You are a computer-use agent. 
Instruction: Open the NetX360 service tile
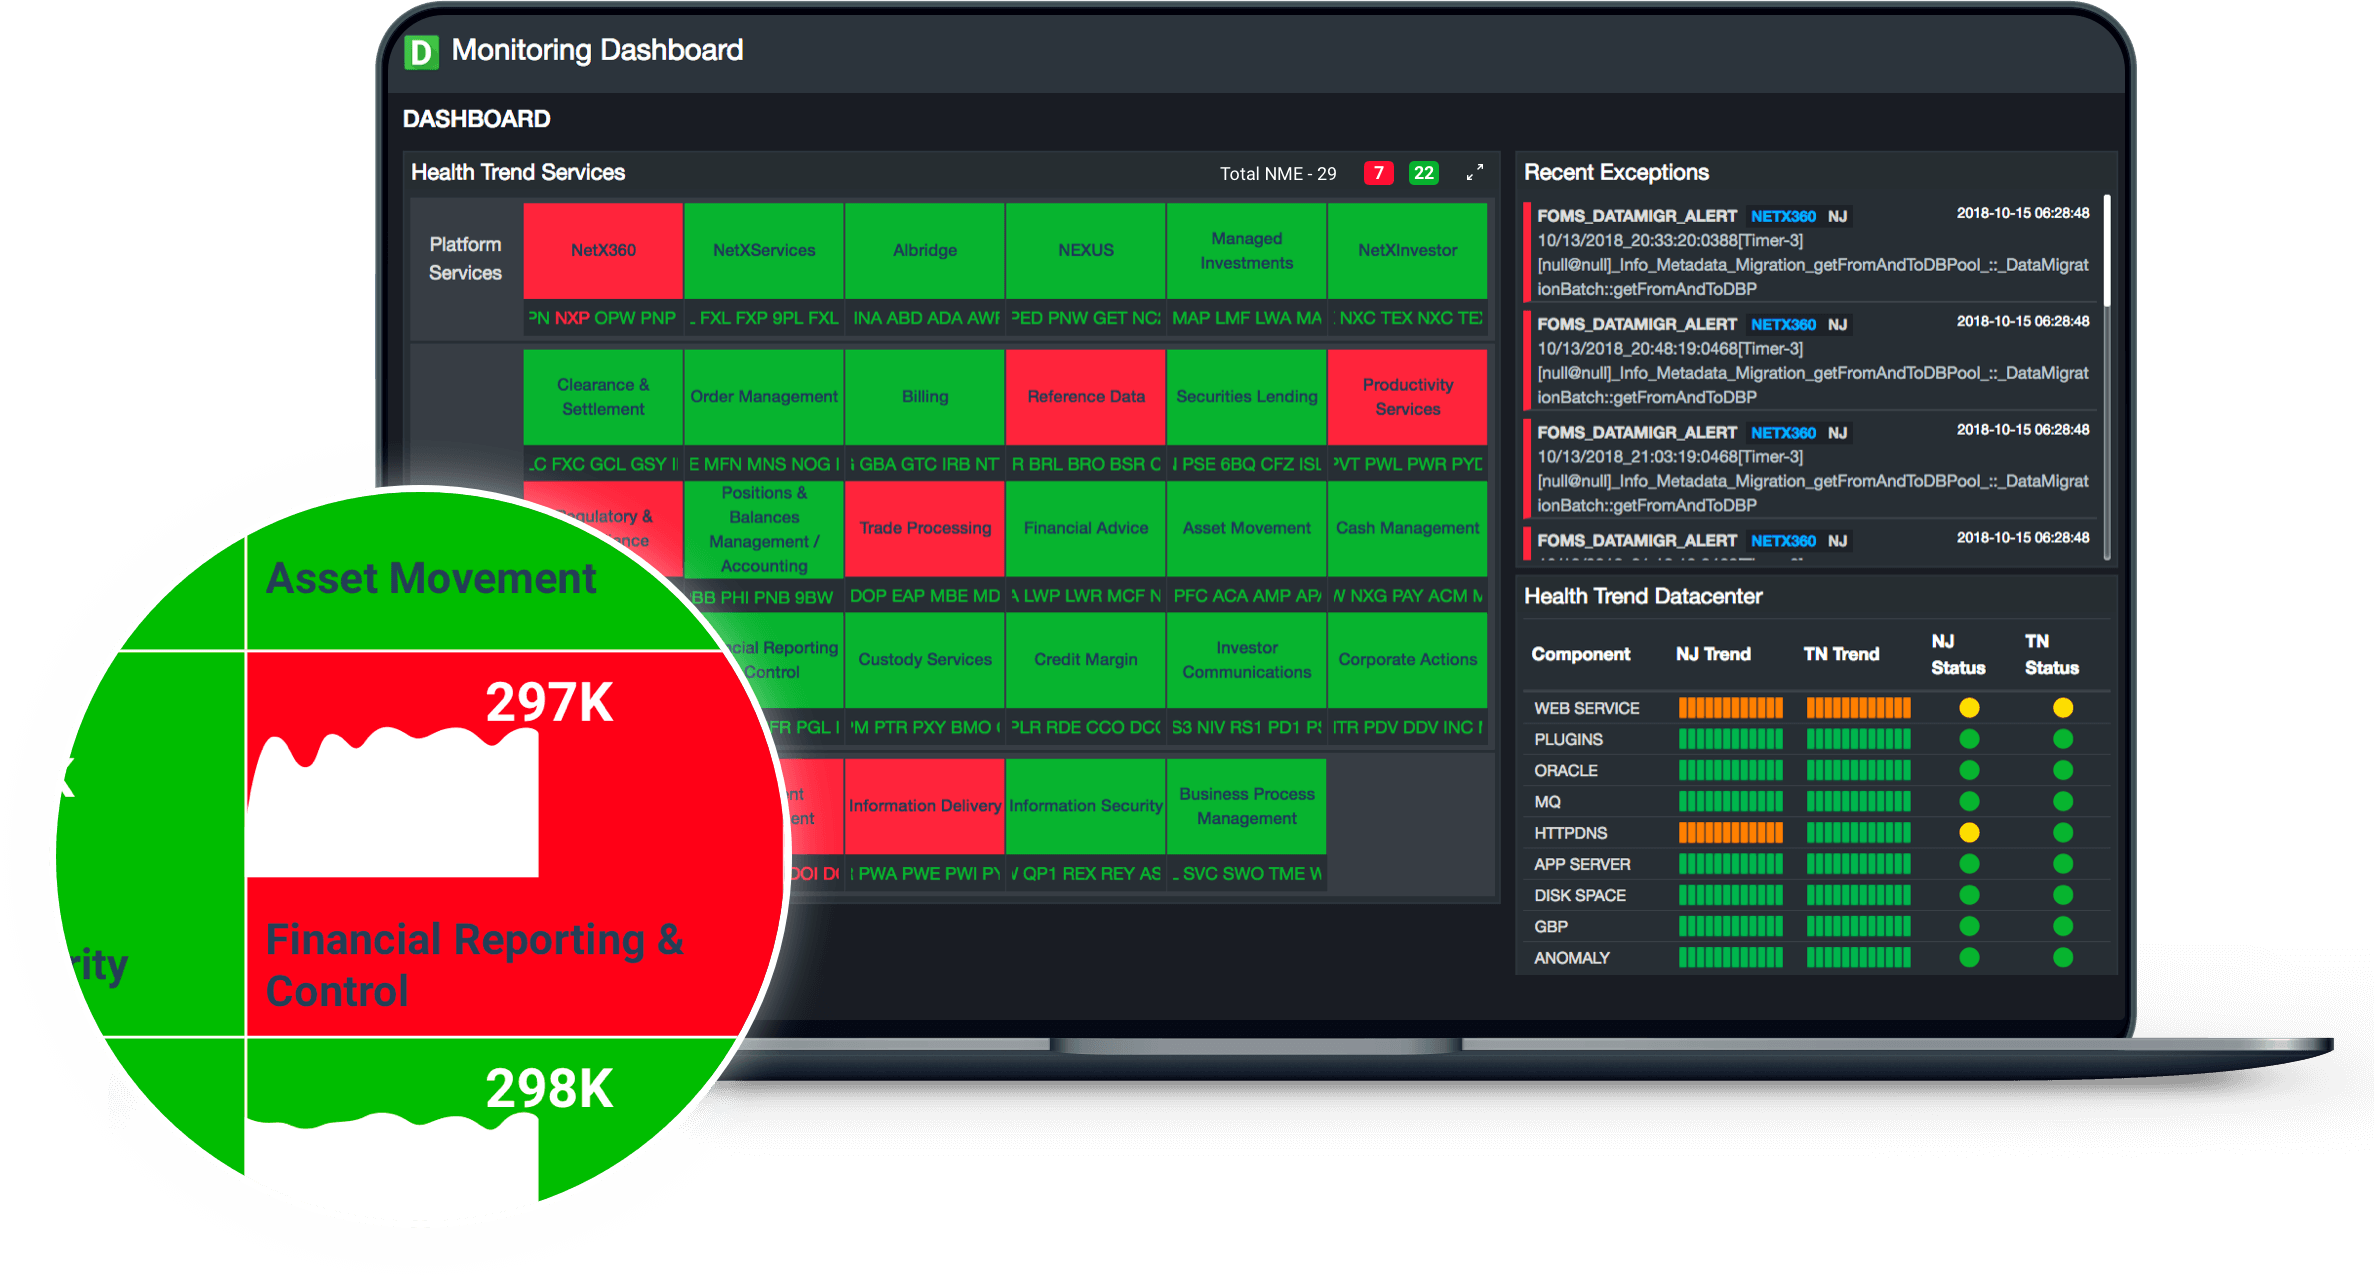[x=603, y=250]
